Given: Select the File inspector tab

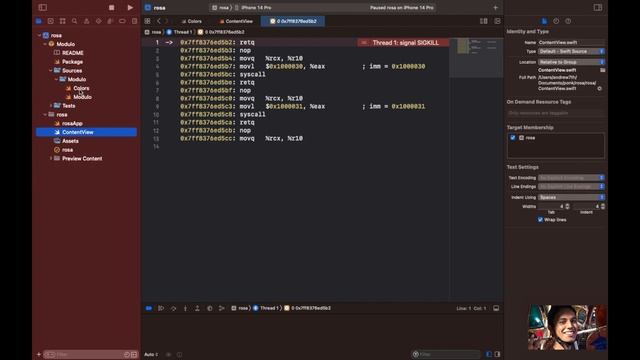Looking at the screenshot, I should coord(544,21).
